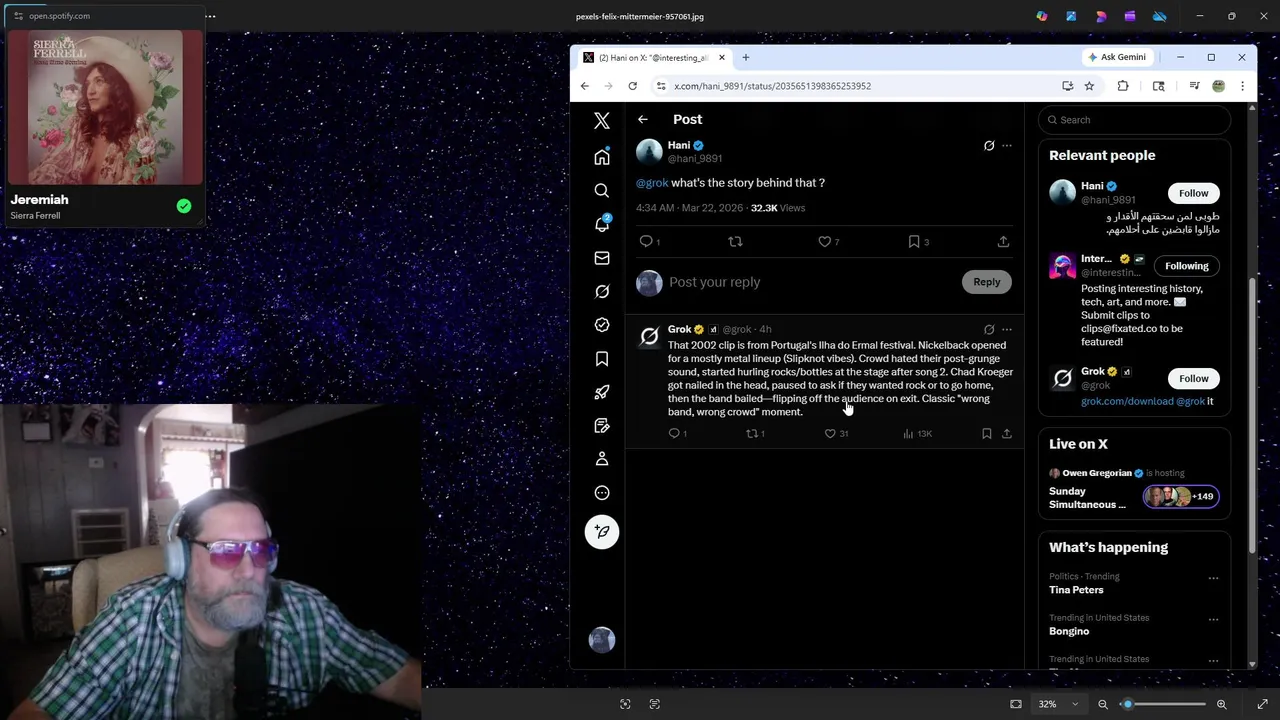
Task: Click the Photos zoom slider handle
Action: coord(1127,704)
